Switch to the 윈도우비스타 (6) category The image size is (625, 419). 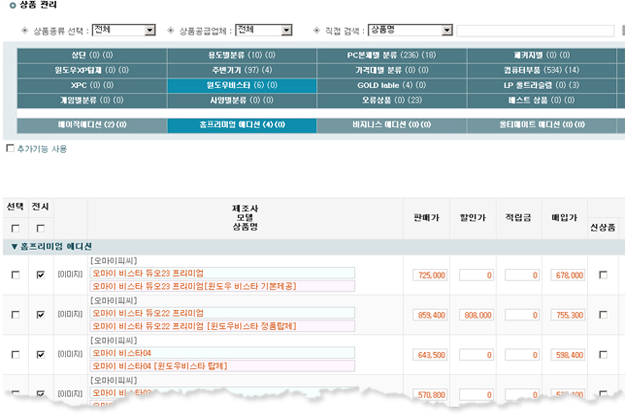click(x=241, y=86)
